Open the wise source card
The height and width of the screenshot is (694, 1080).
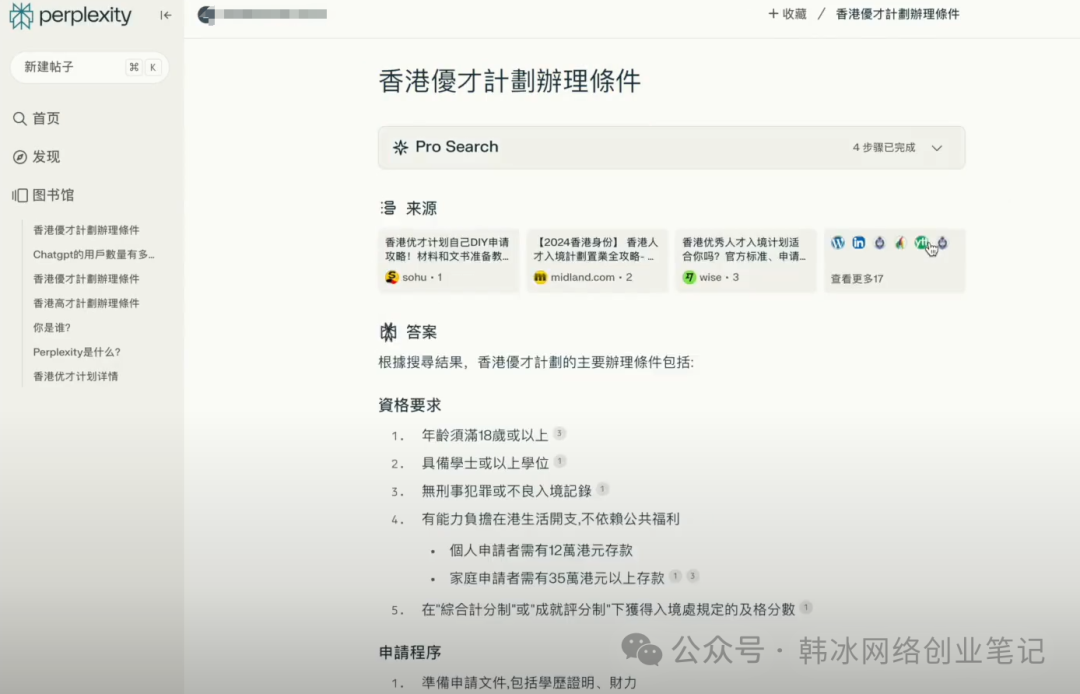[745, 260]
